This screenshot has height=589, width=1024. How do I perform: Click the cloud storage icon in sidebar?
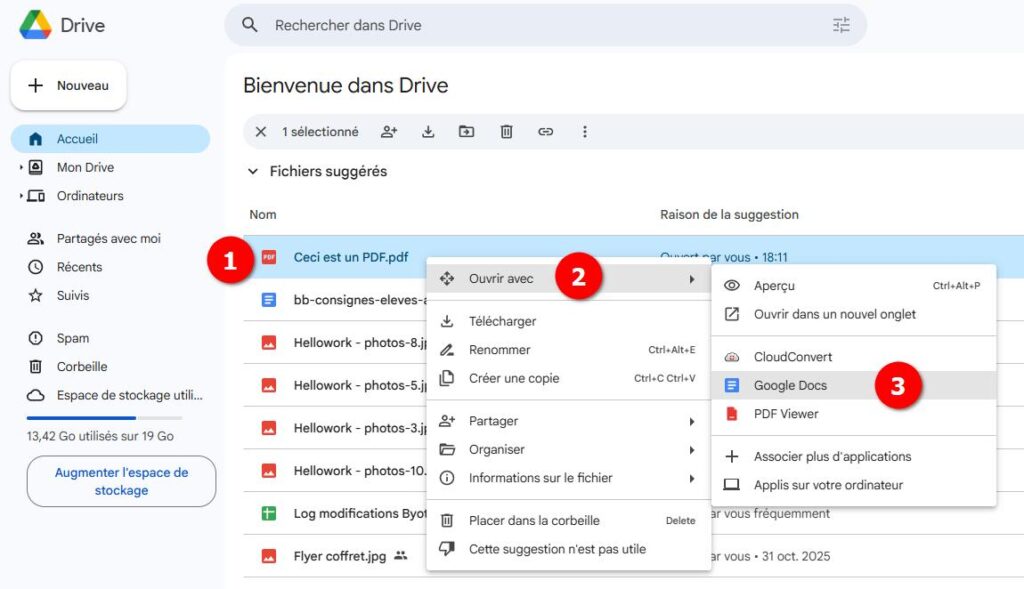click(x=35, y=395)
